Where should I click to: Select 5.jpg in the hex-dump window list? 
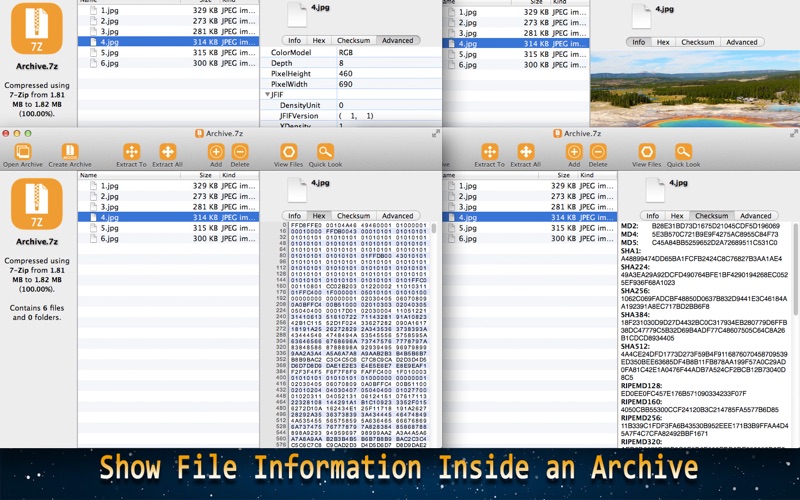click(168, 228)
